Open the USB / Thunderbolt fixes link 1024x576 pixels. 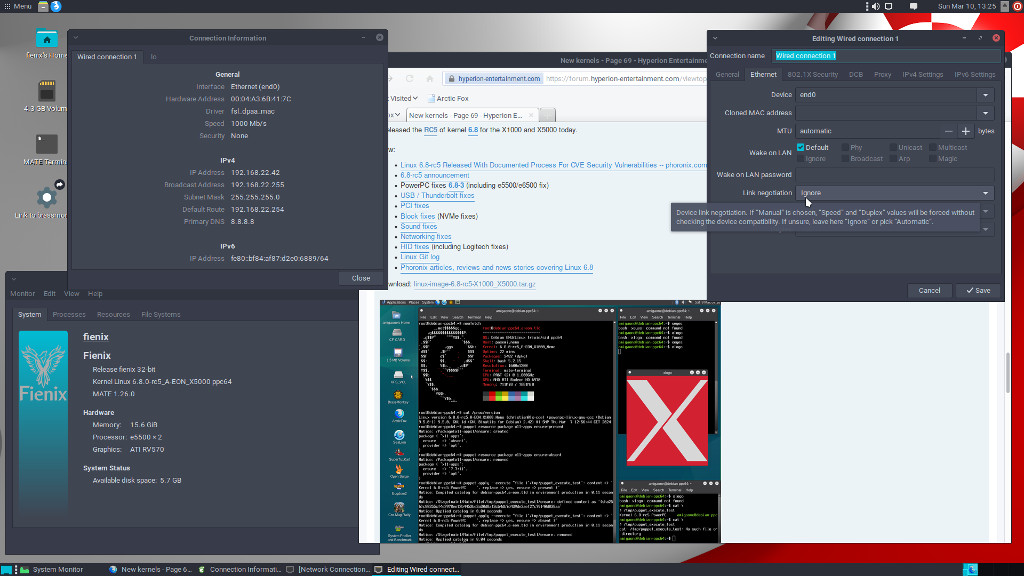coord(437,196)
